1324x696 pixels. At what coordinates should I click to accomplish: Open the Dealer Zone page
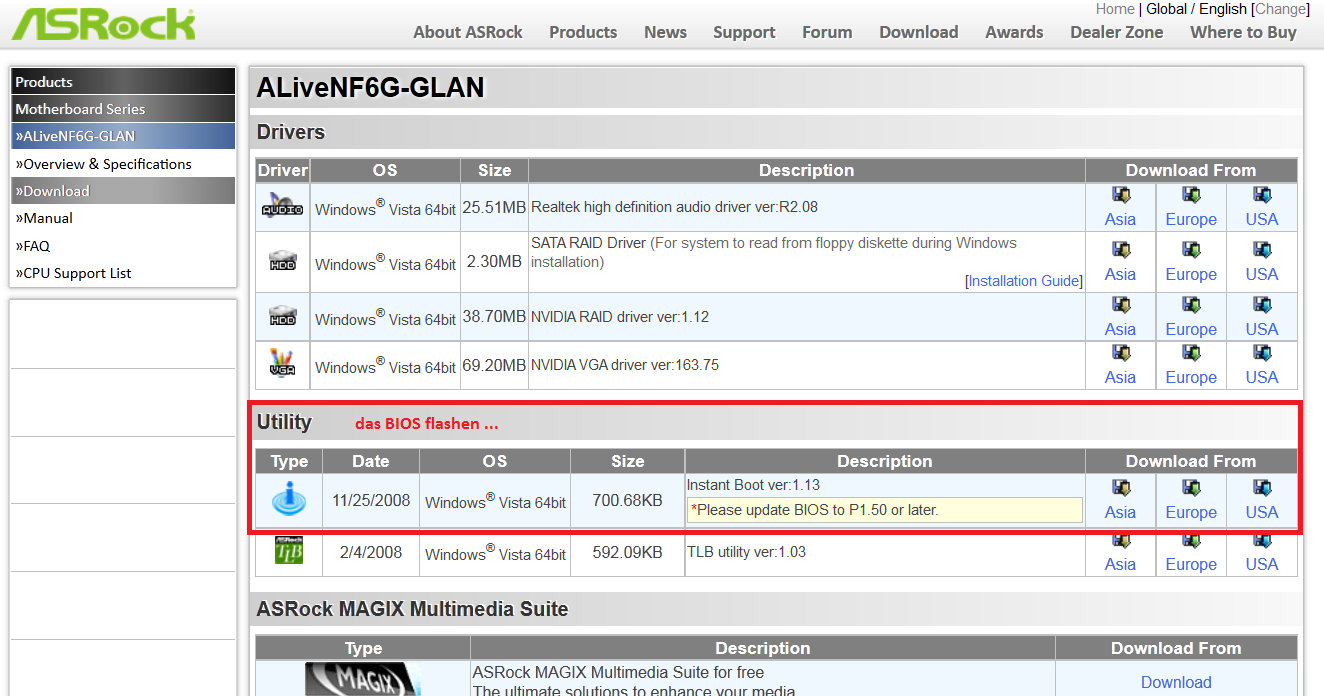(x=1117, y=32)
